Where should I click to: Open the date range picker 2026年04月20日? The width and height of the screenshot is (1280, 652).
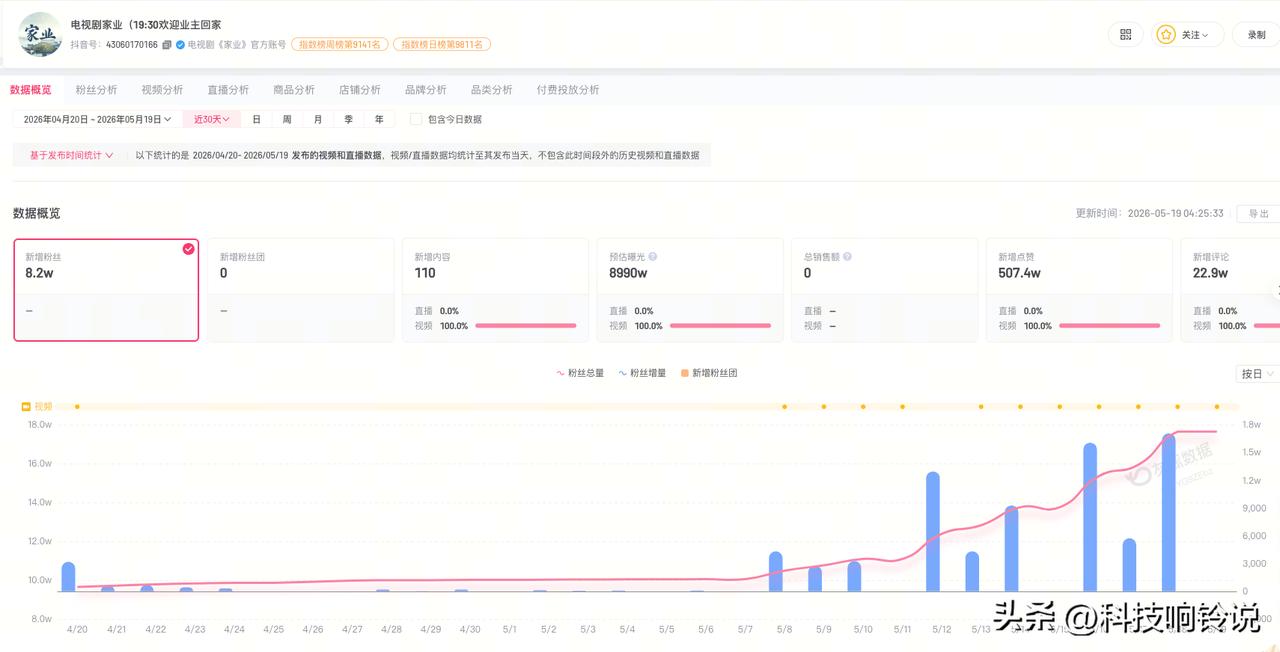tap(97, 119)
